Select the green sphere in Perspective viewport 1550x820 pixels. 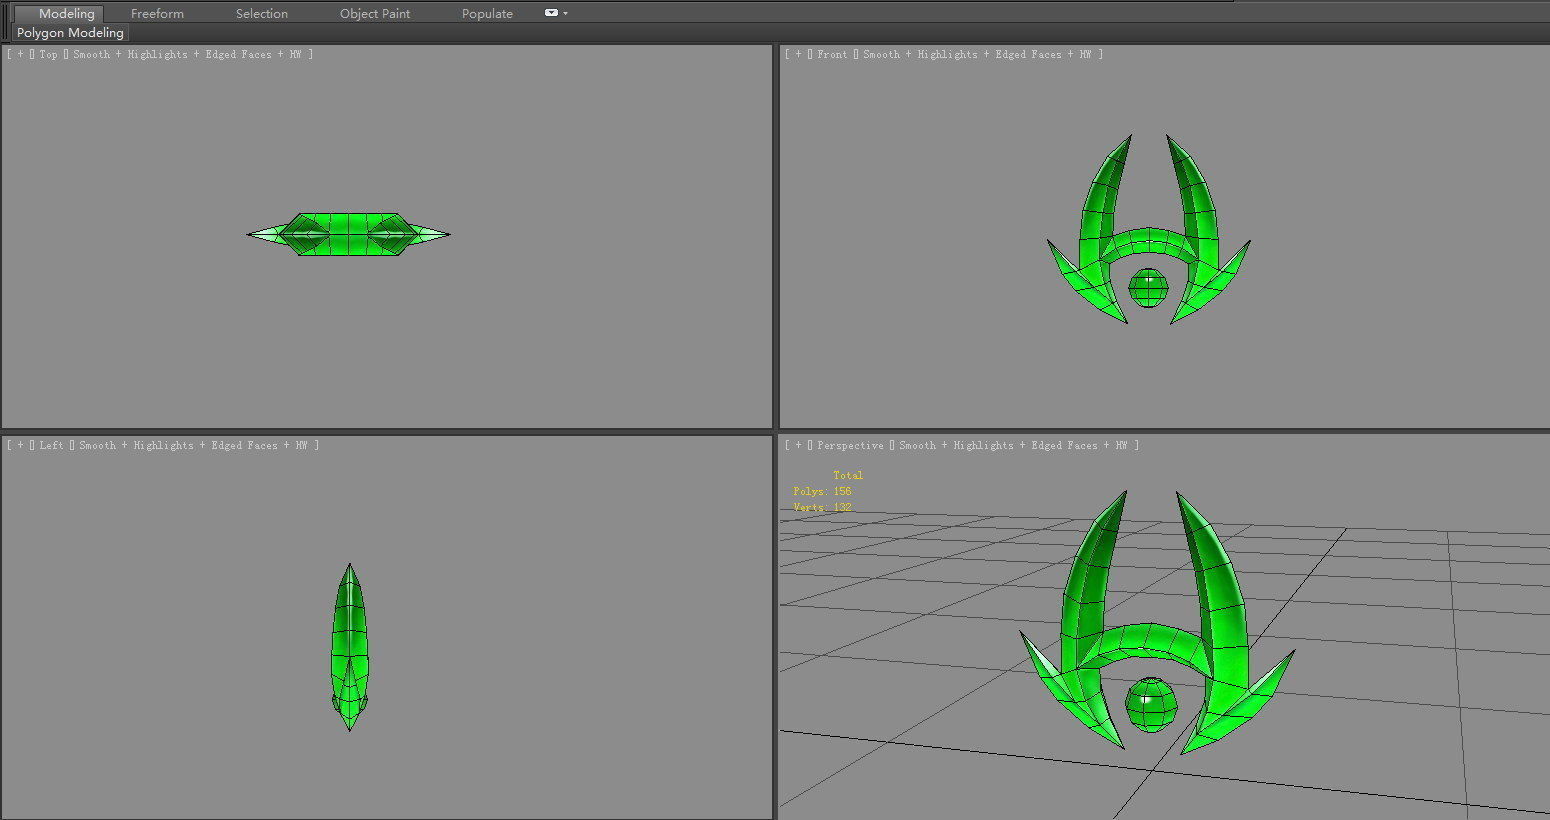1151,704
